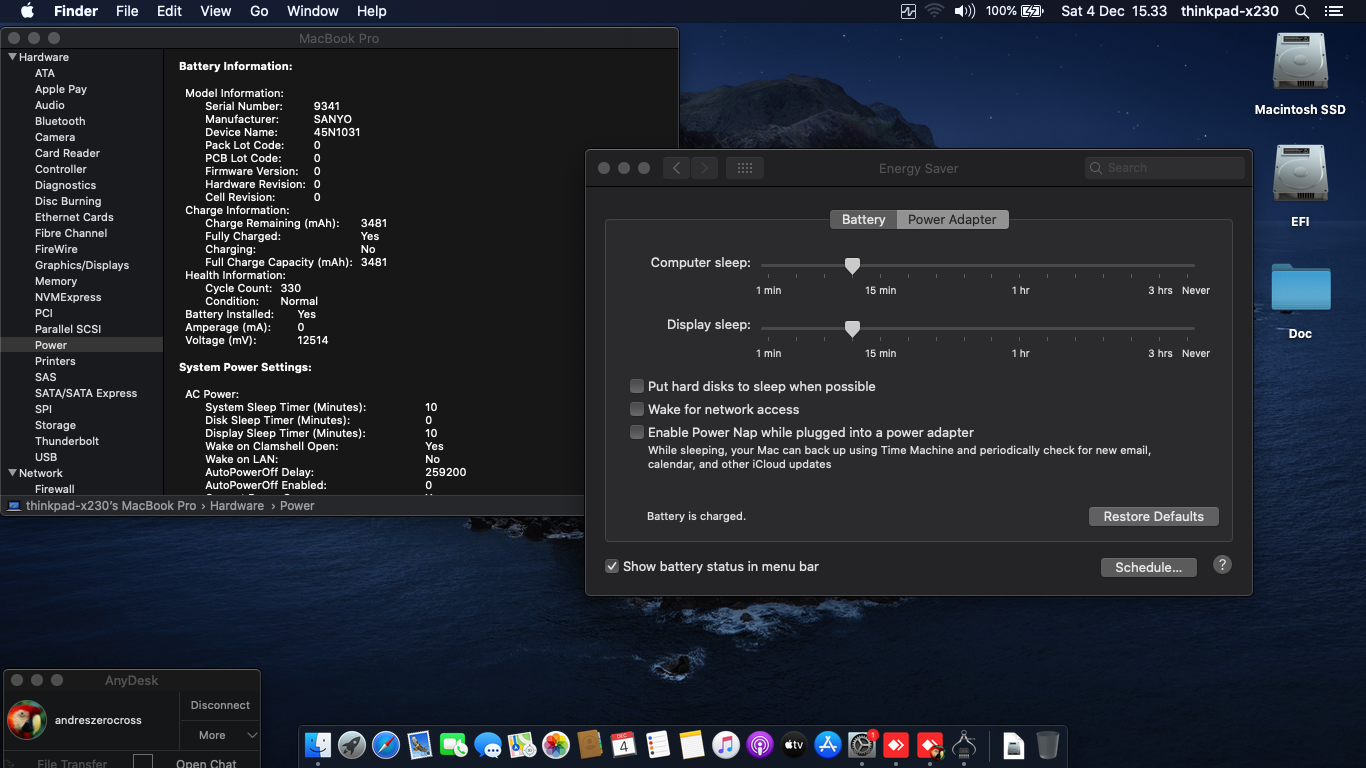Select Power in the Hardware sidebar
1366x768 pixels.
click(82, 345)
